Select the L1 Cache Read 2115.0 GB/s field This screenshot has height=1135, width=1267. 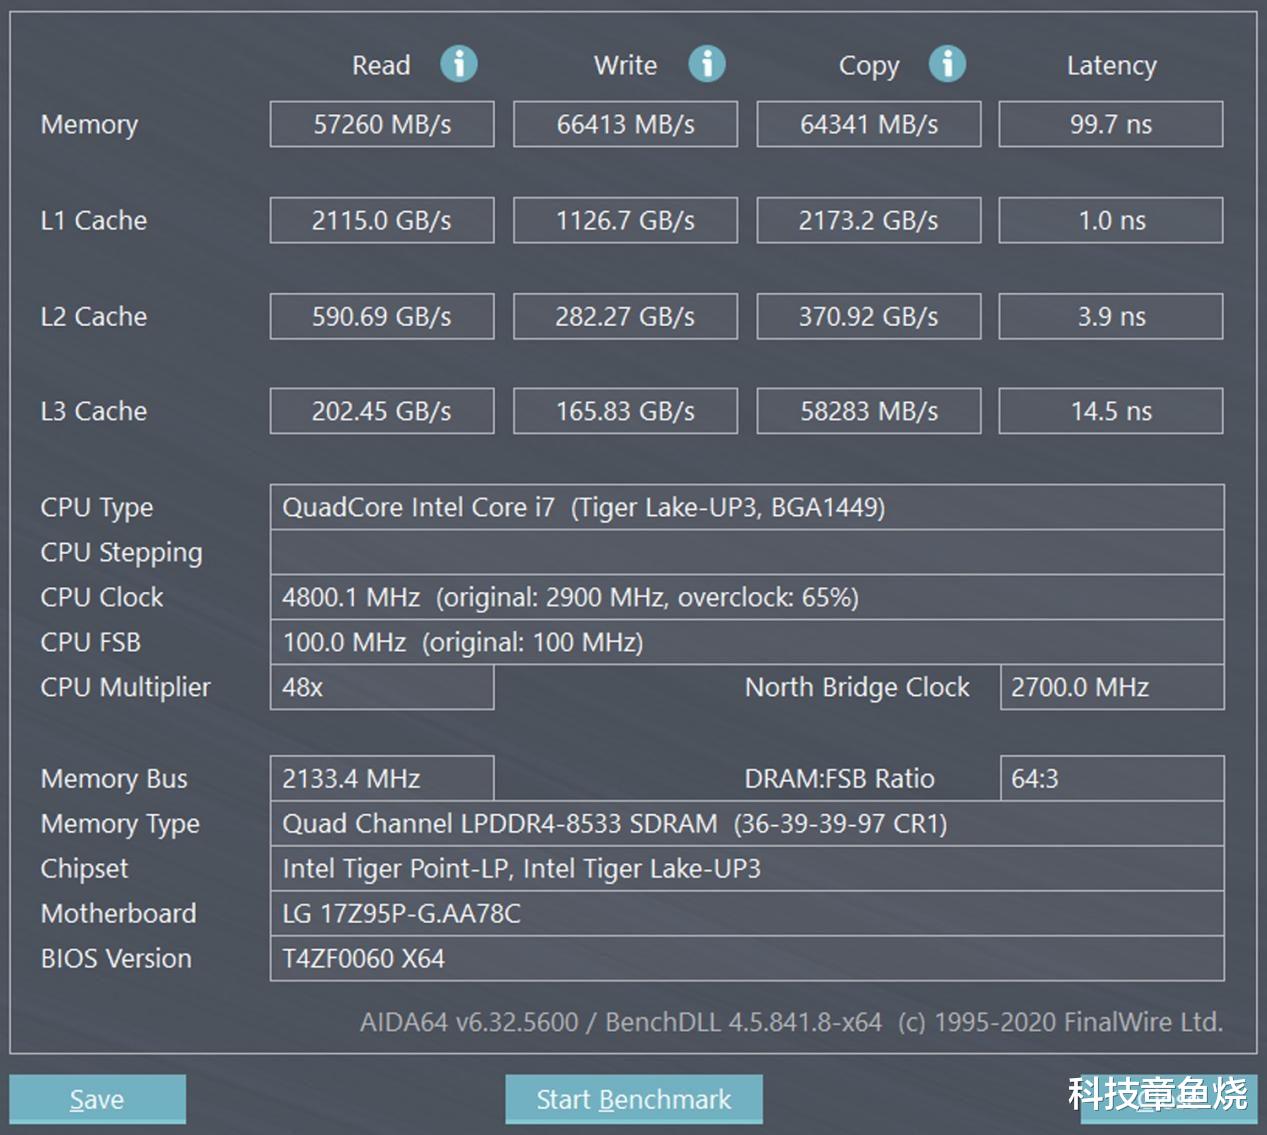pos(382,220)
